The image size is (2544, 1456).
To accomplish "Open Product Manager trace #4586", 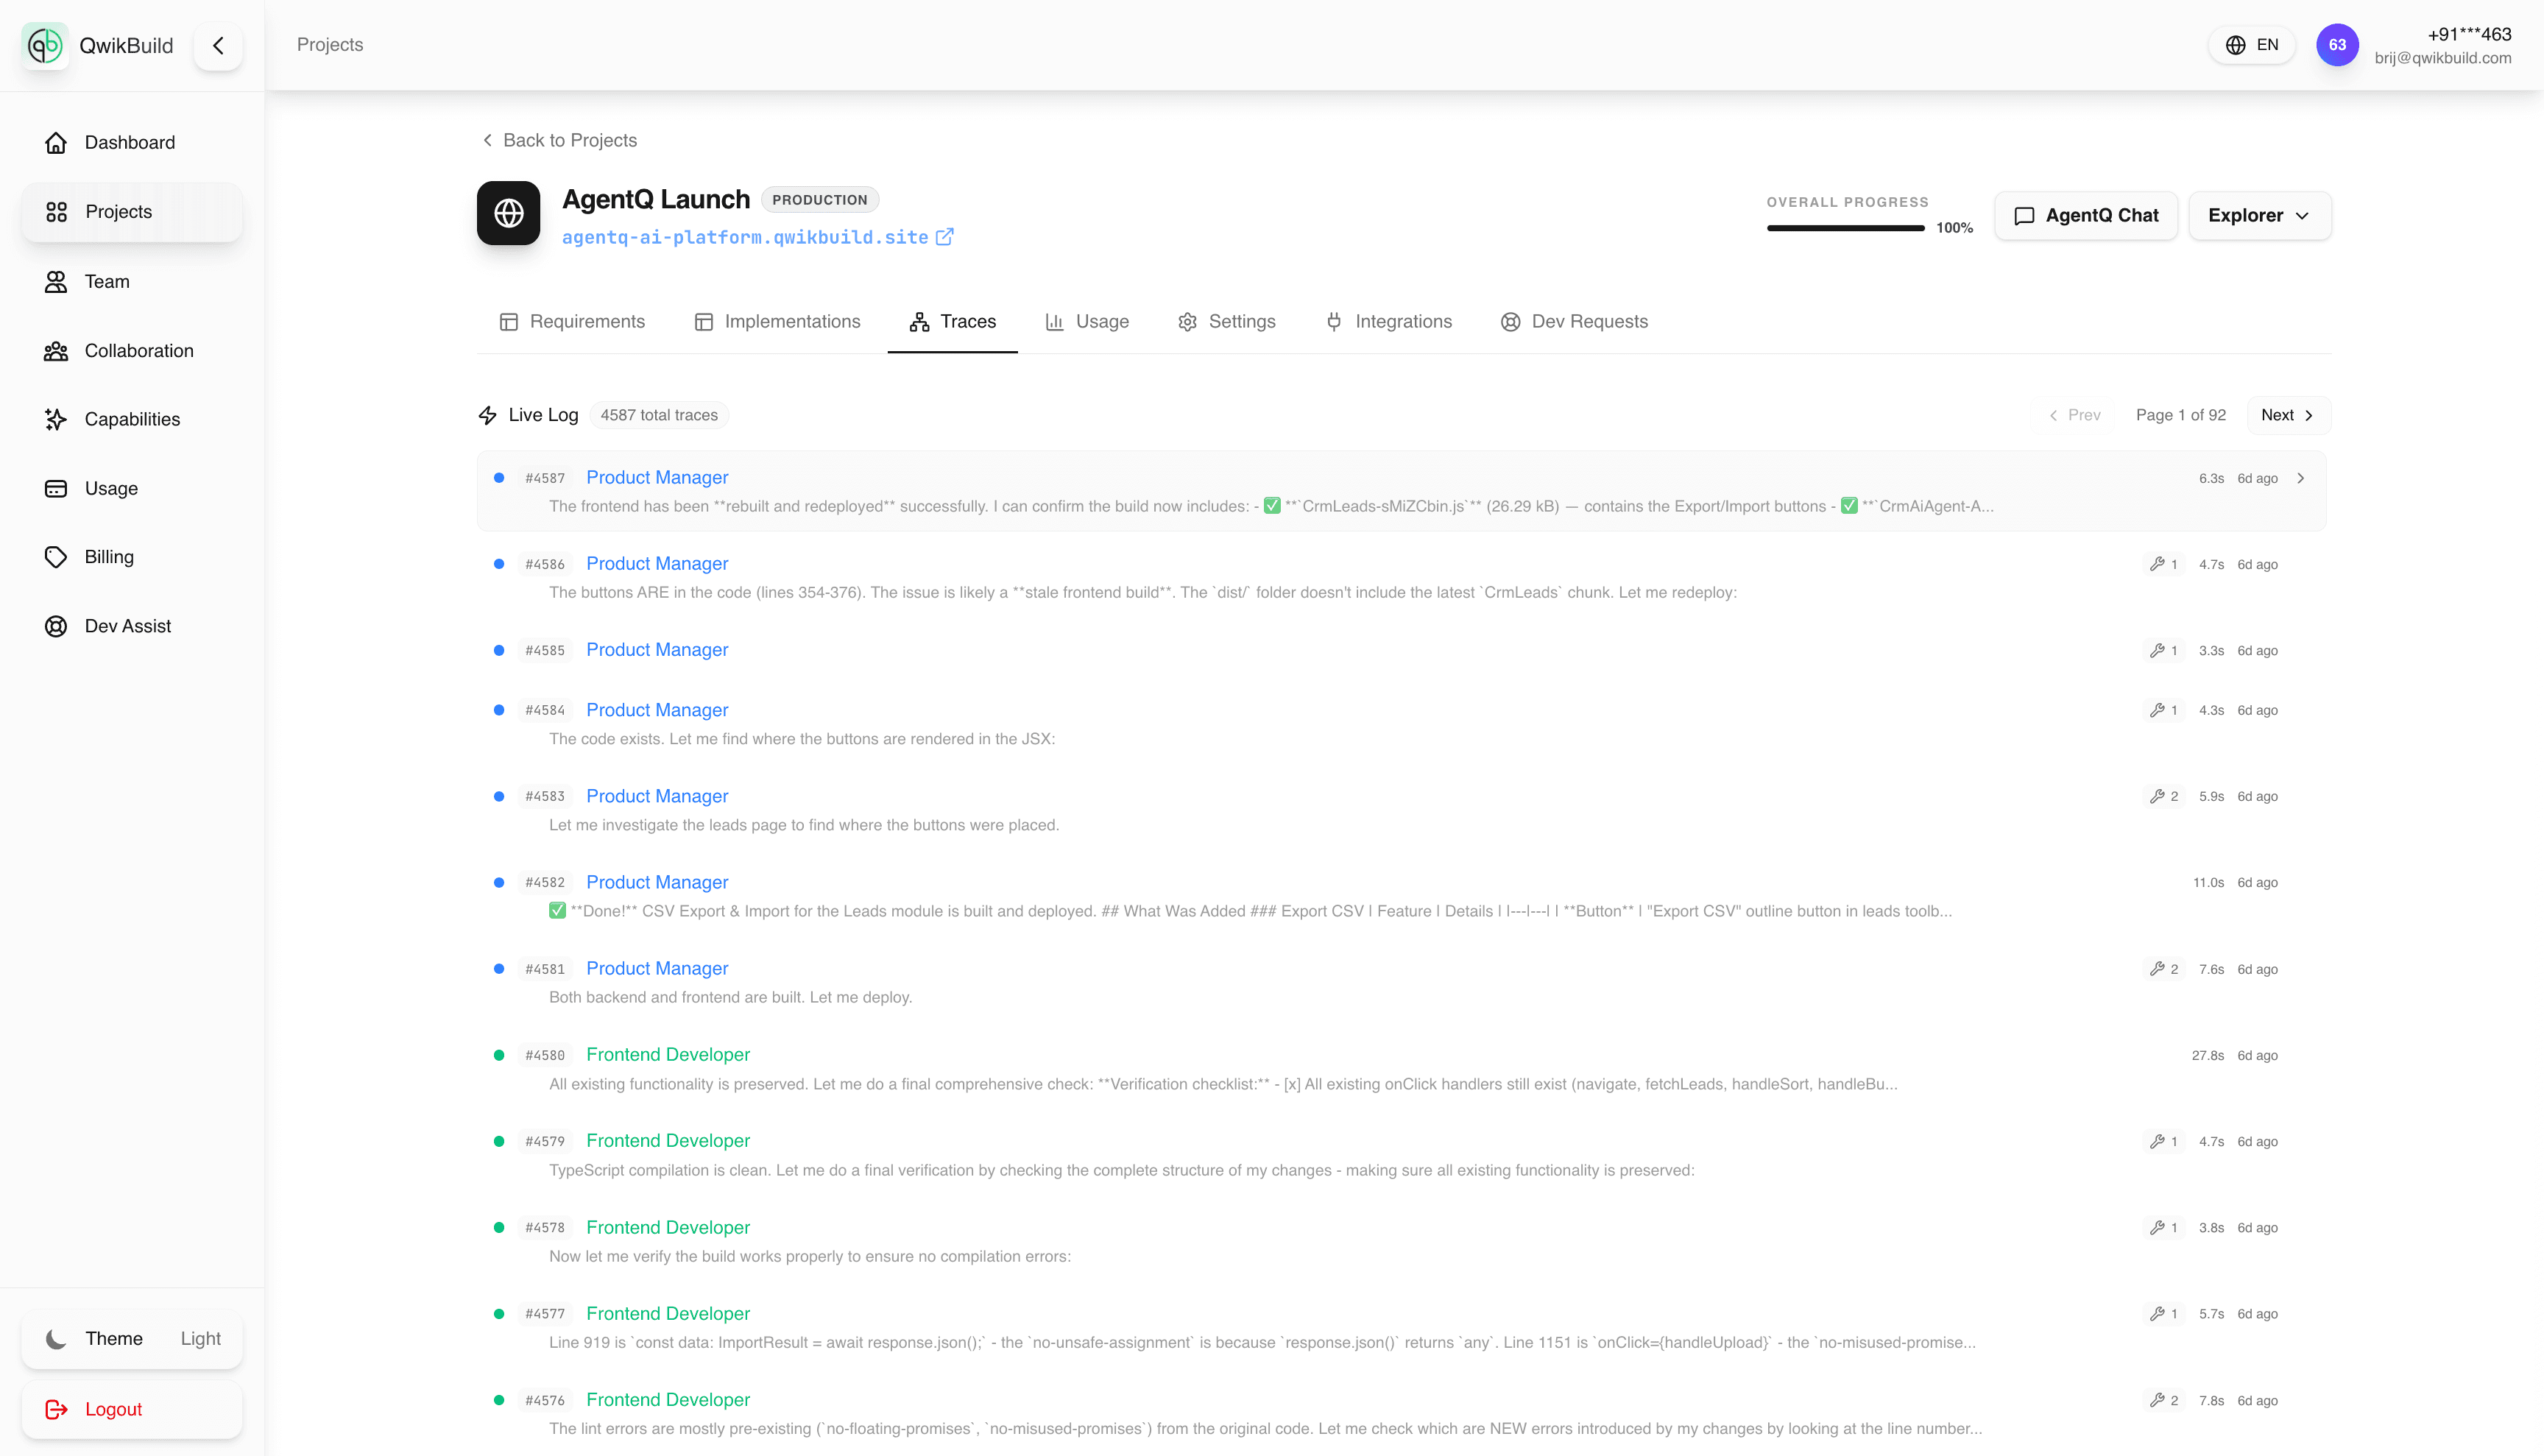I will pos(1402,577).
